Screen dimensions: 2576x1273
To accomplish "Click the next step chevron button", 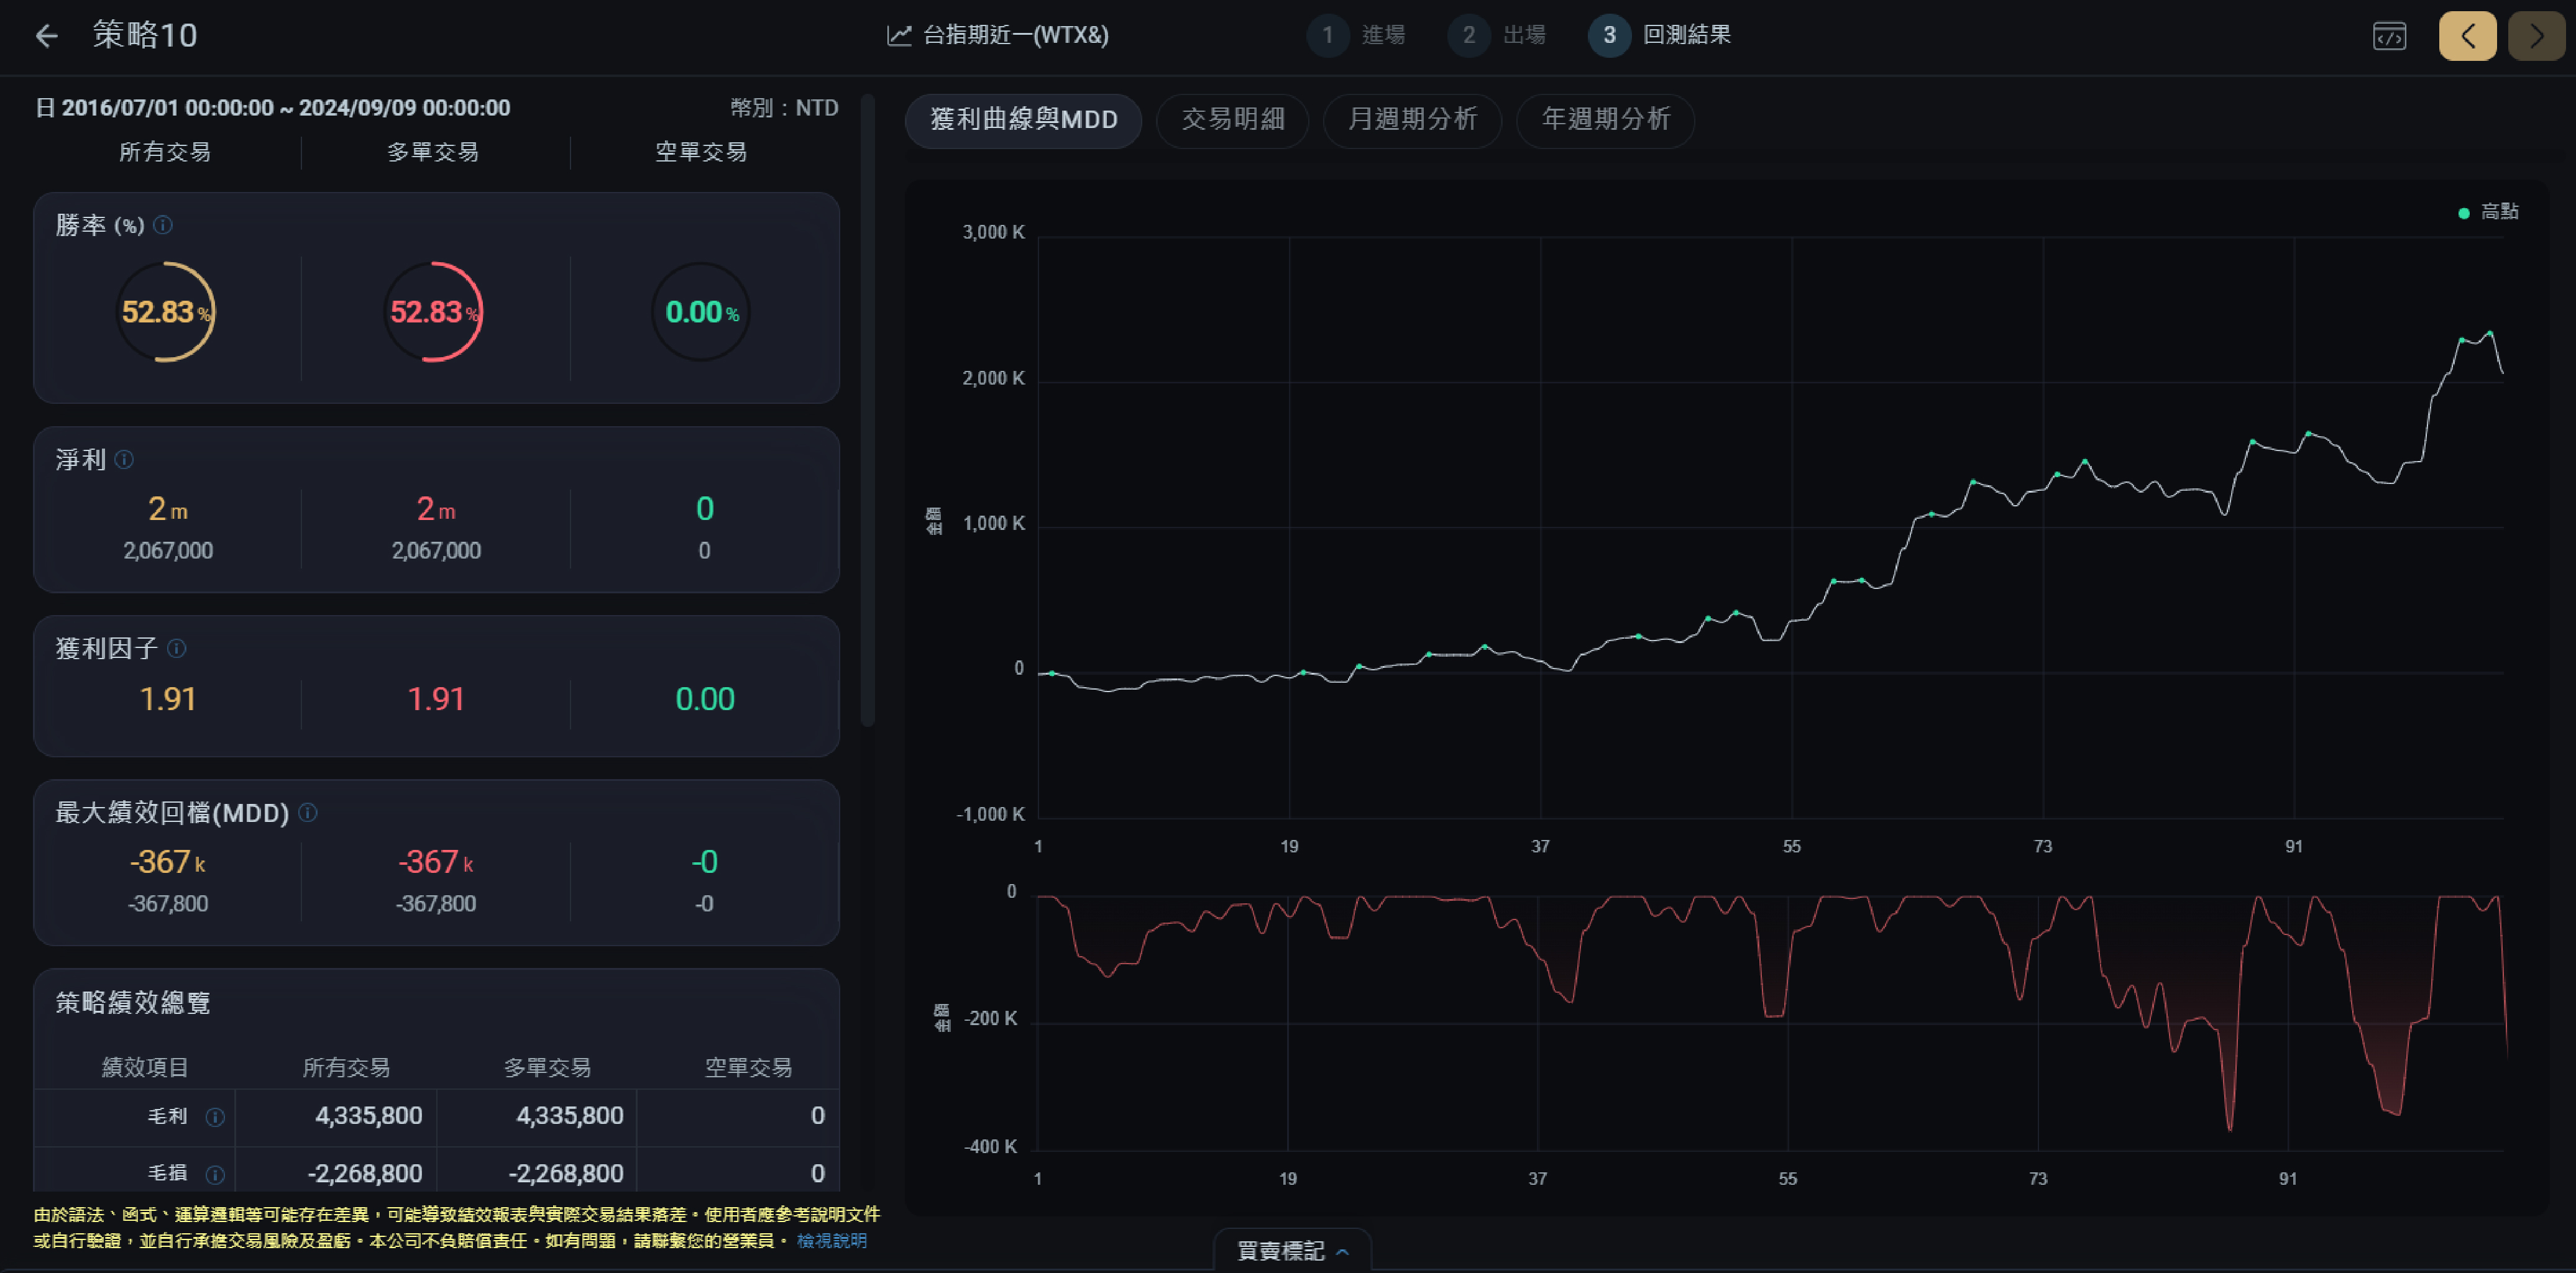I will (2536, 36).
